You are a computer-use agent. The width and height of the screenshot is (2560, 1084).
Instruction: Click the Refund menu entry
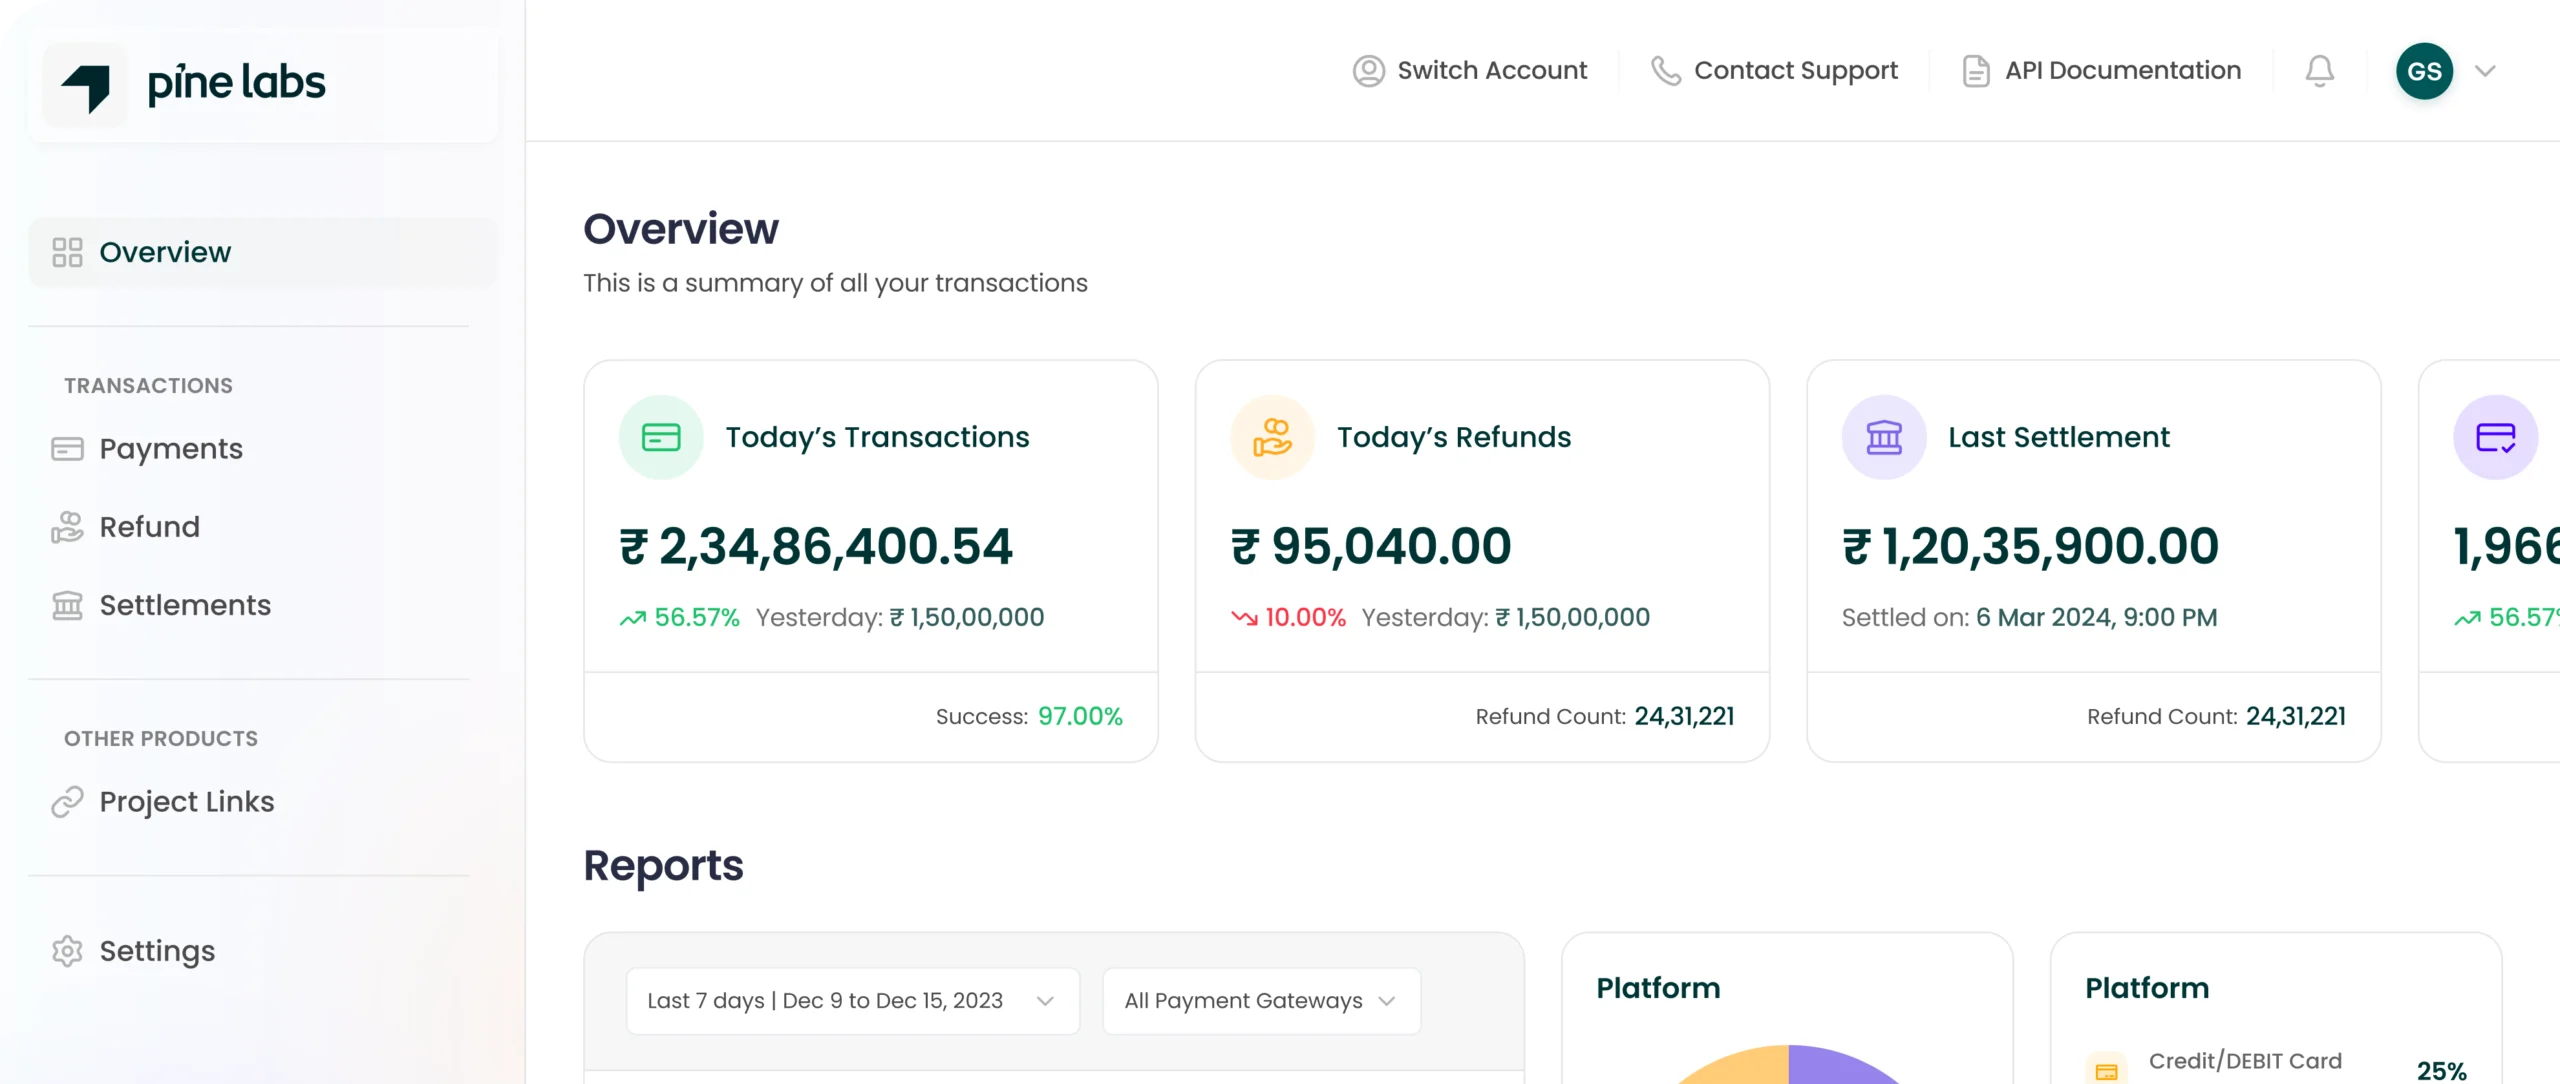click(x=148, y=527)
